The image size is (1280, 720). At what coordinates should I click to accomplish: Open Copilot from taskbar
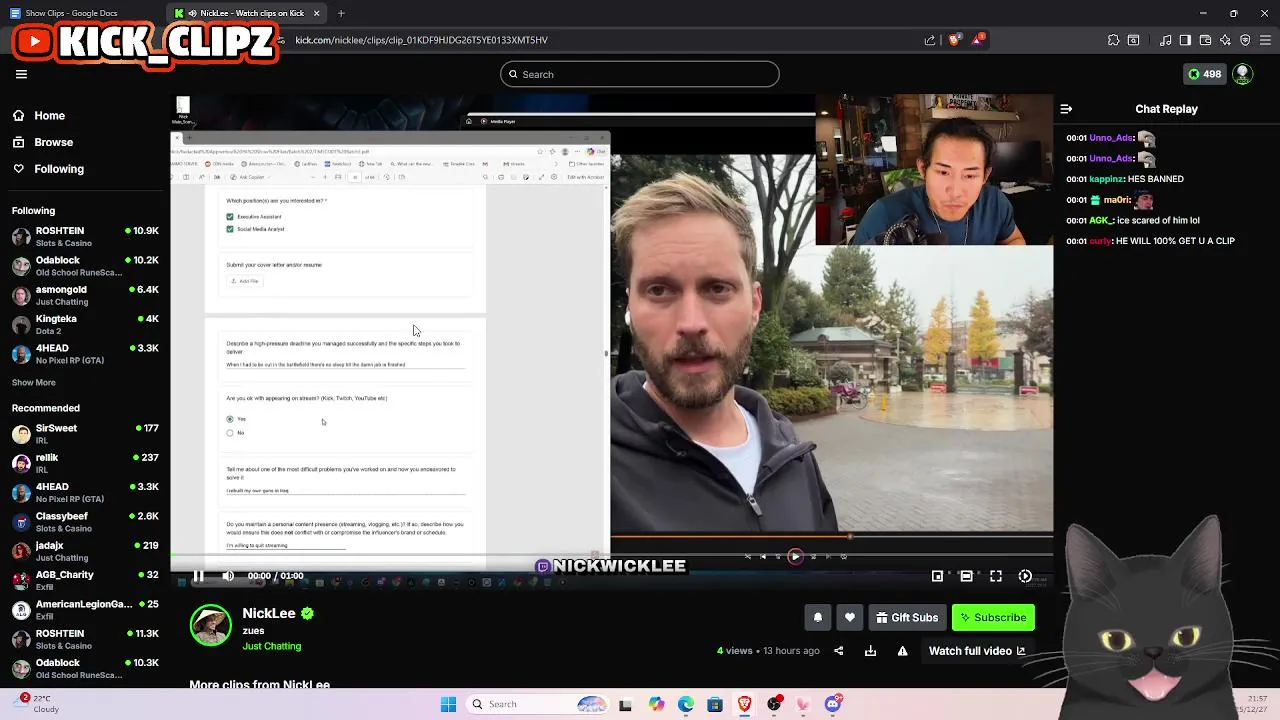coord(656,704)
